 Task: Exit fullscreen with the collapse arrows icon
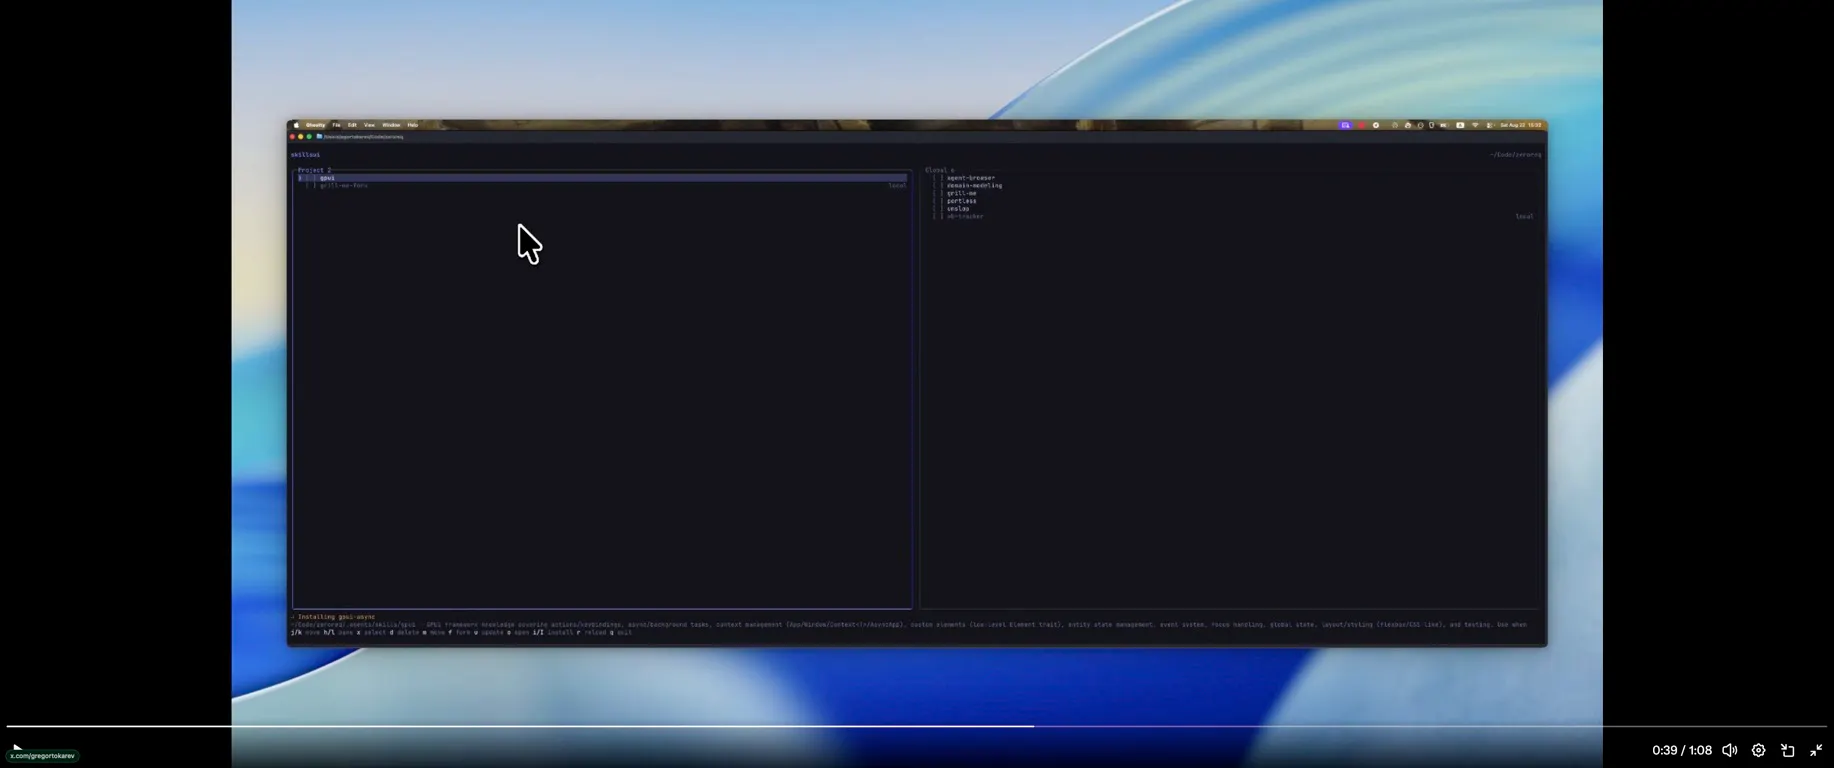(x=1816, y=750)
